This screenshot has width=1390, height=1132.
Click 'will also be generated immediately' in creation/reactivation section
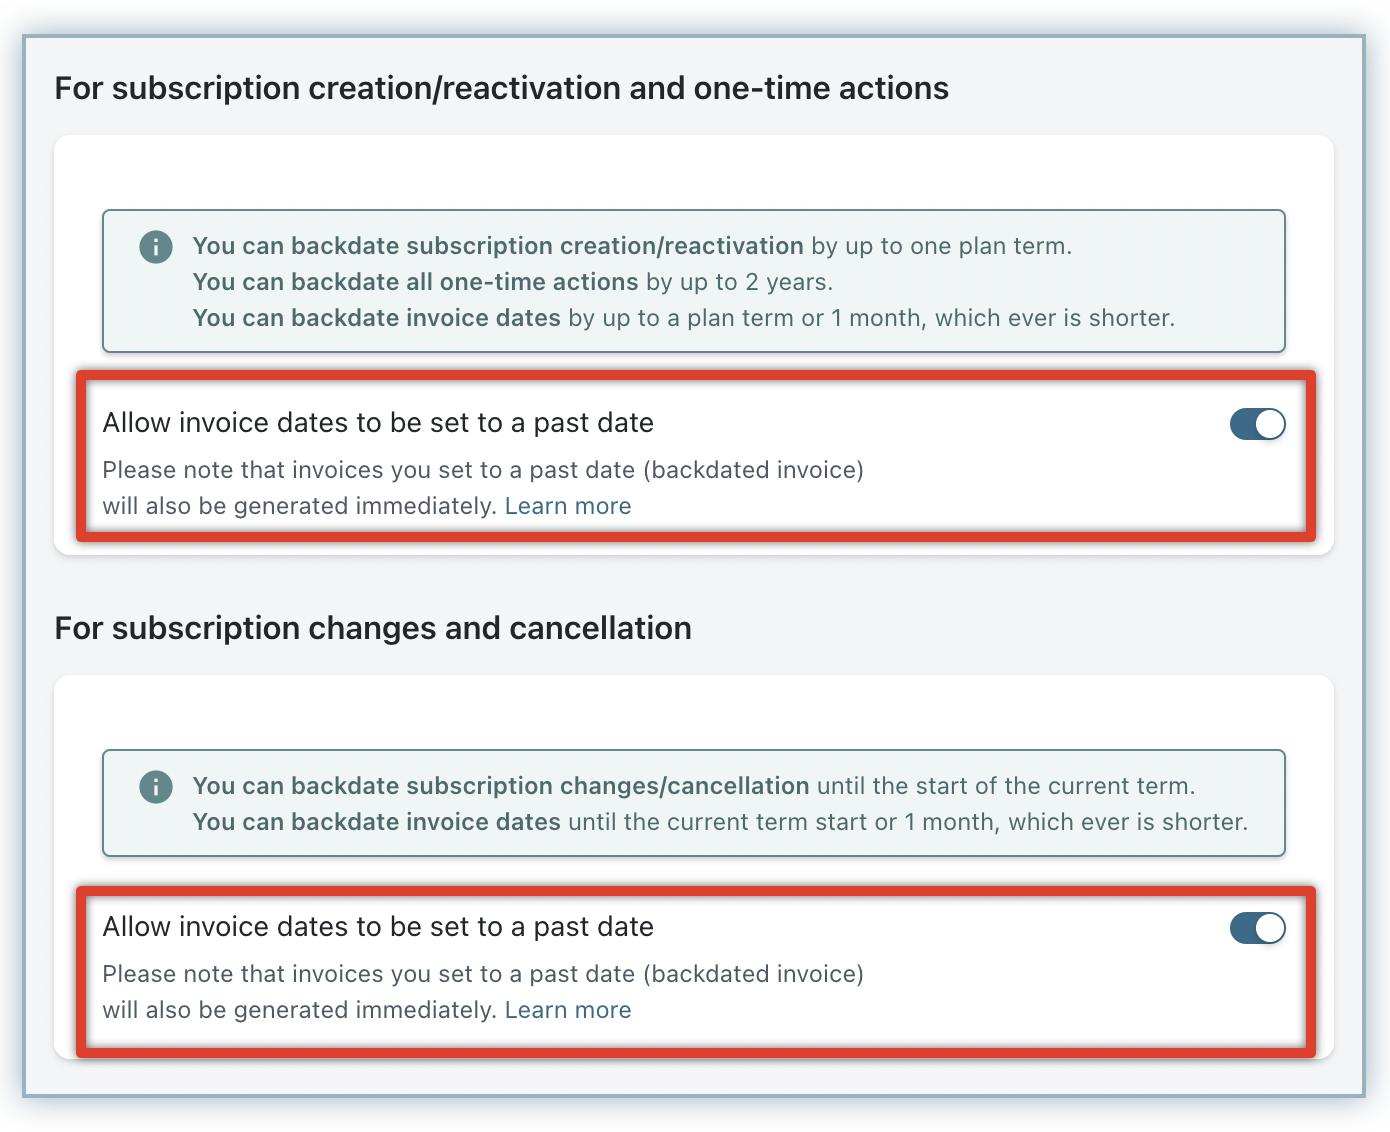coord(299,506)
